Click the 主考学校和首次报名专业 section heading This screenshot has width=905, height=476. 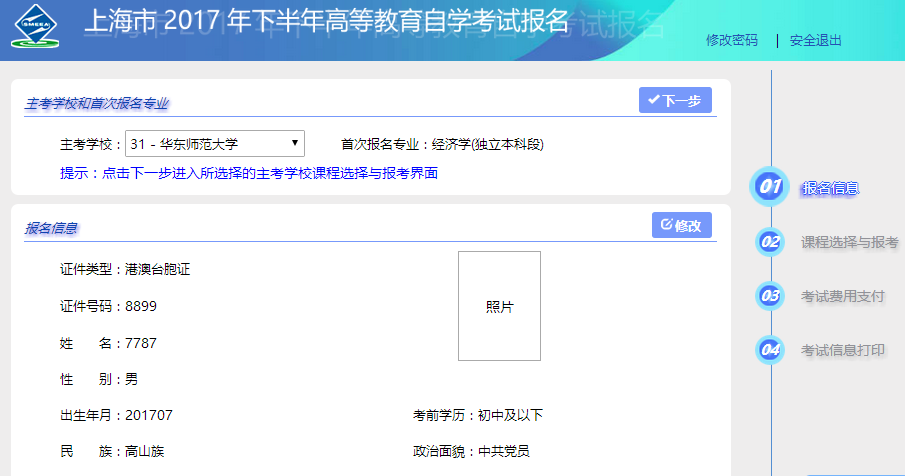(97, 104)
